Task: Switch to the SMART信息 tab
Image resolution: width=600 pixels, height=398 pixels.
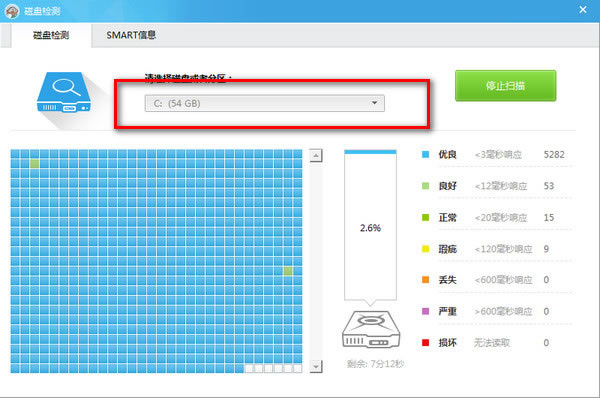Action: pos(131,35)
